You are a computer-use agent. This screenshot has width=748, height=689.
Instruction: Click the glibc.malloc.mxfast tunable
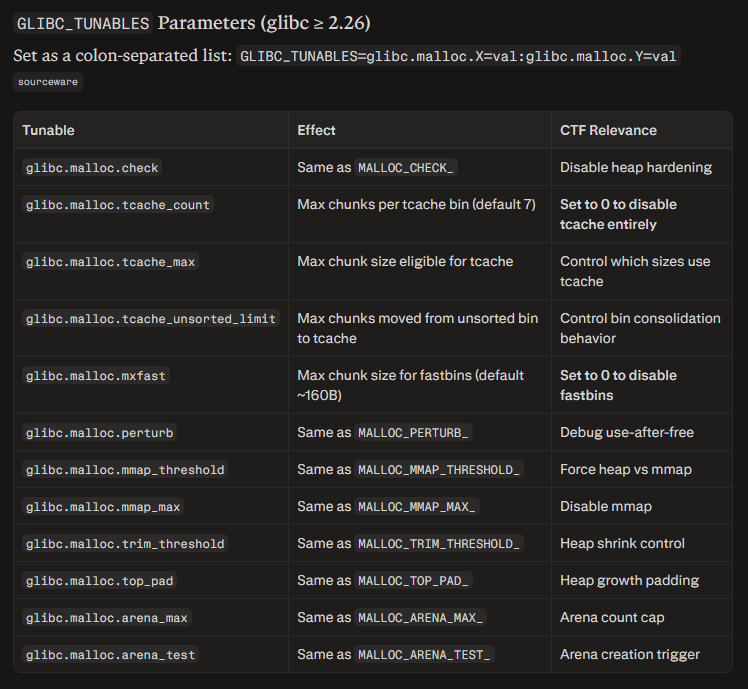(x=96, y=376)
